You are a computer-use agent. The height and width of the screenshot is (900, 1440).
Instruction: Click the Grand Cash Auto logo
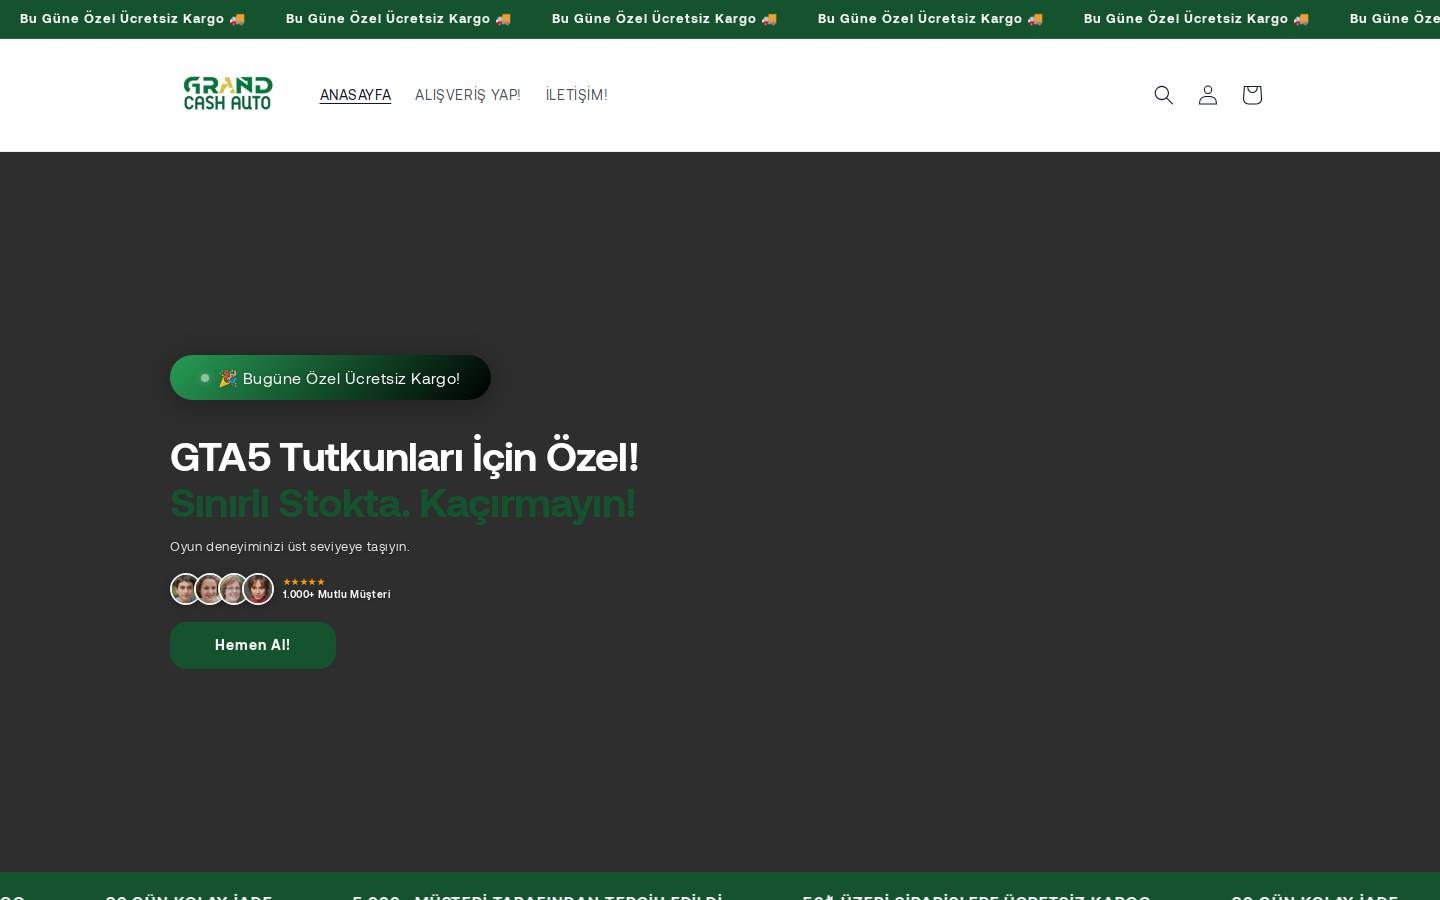[228, 94]
